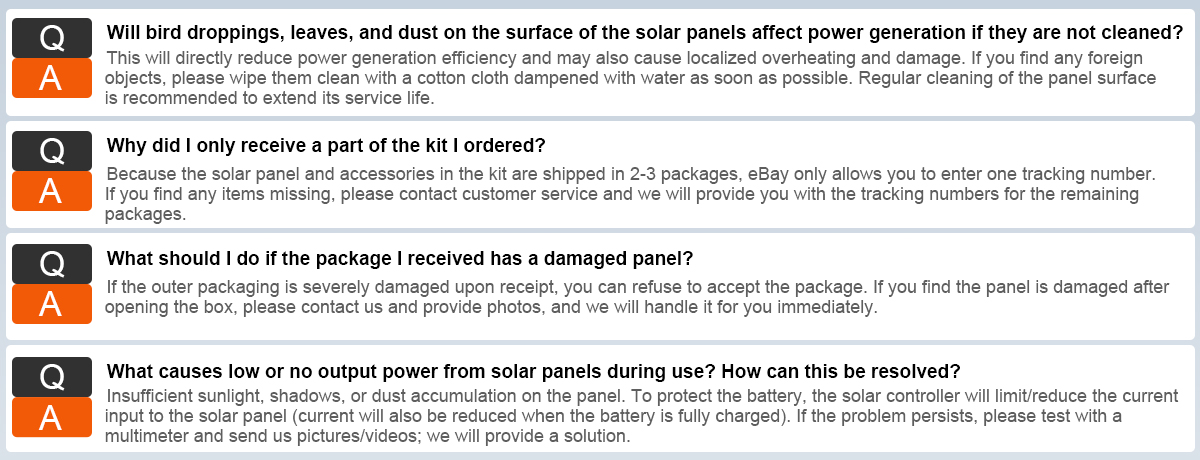
Task: Click the orange A badge for the damaged package answer
Action: pyautogui.click(x=52, y=304)
